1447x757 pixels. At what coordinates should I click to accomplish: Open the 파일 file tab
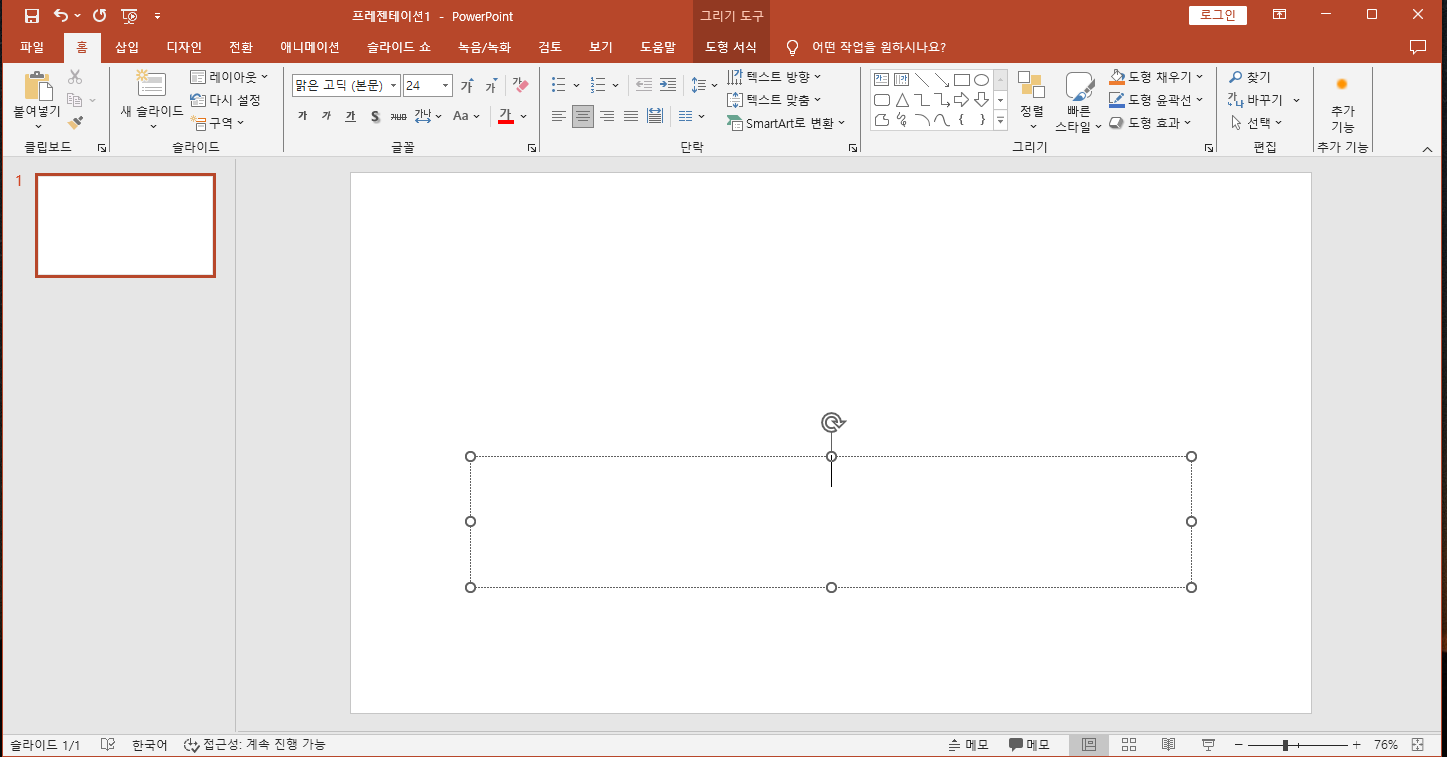tap(32, 47)
